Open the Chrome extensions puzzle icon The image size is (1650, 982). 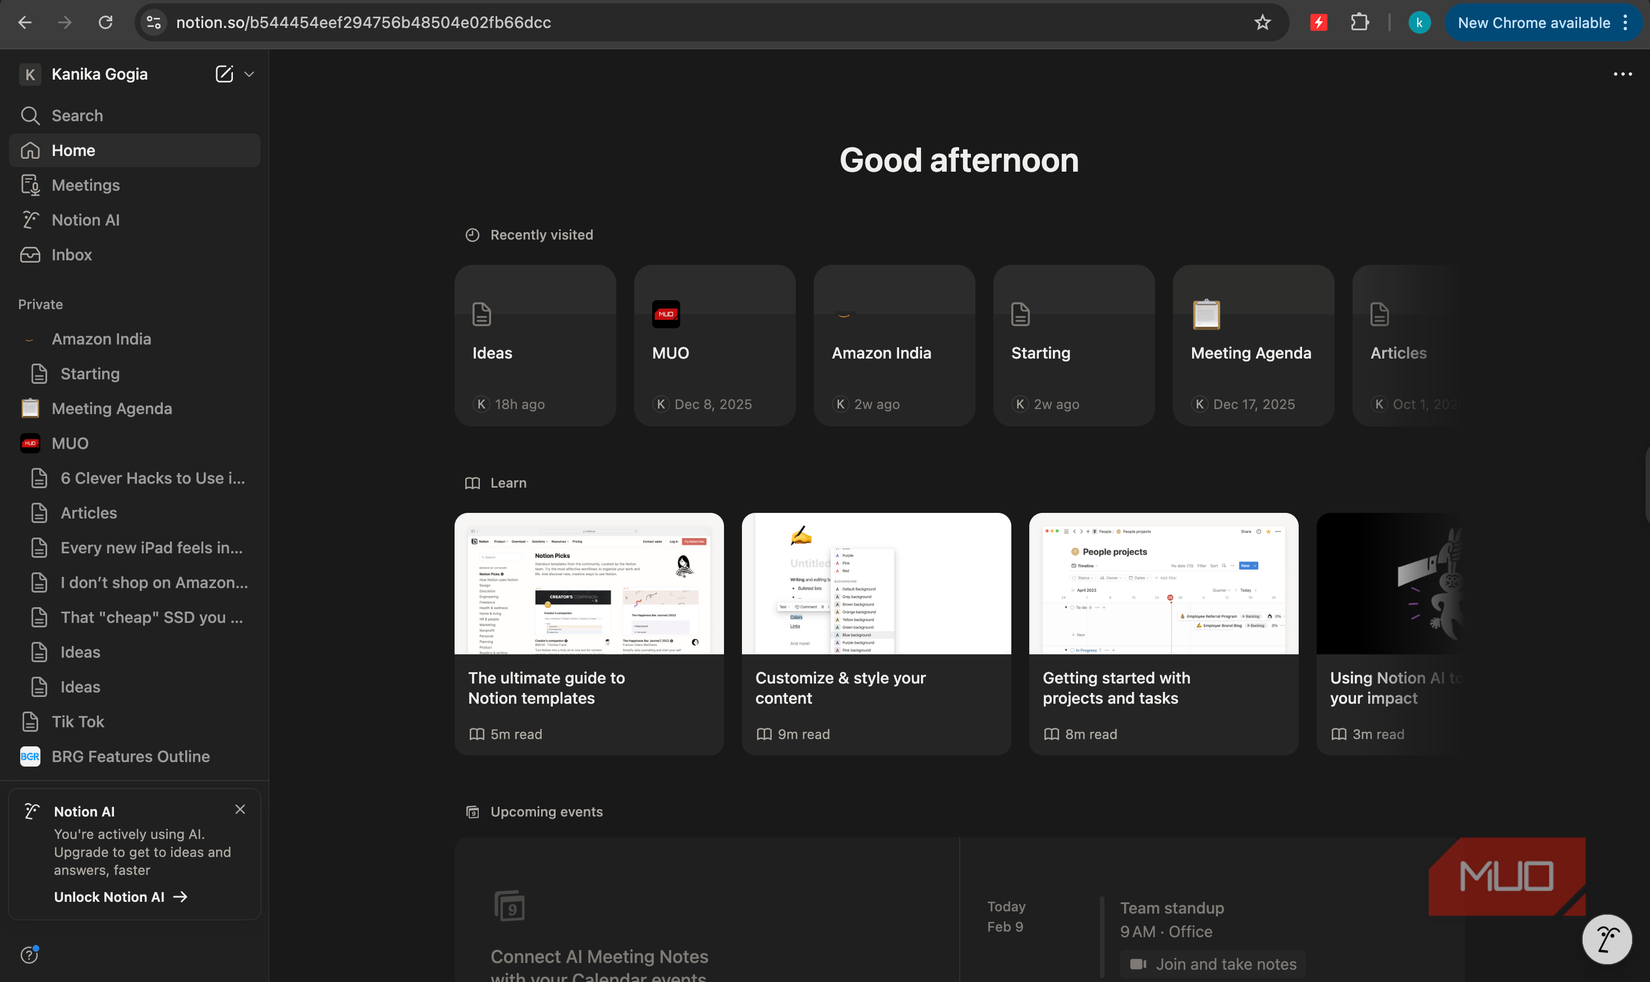[1360, 22]
